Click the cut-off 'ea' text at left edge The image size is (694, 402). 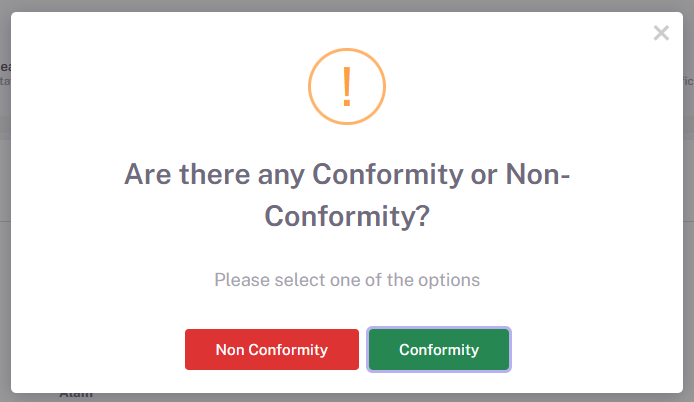click(x=5, y=67)
